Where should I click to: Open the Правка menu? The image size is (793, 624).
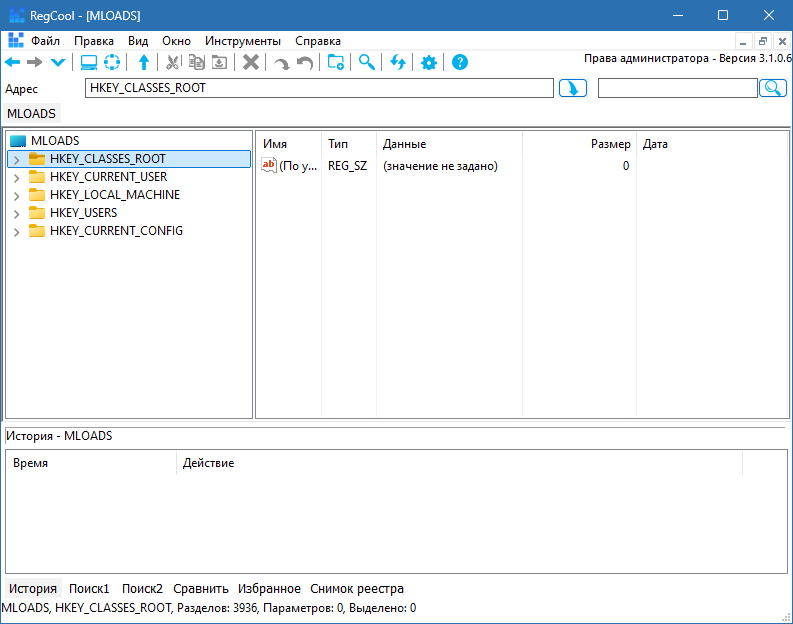point(94,41)
